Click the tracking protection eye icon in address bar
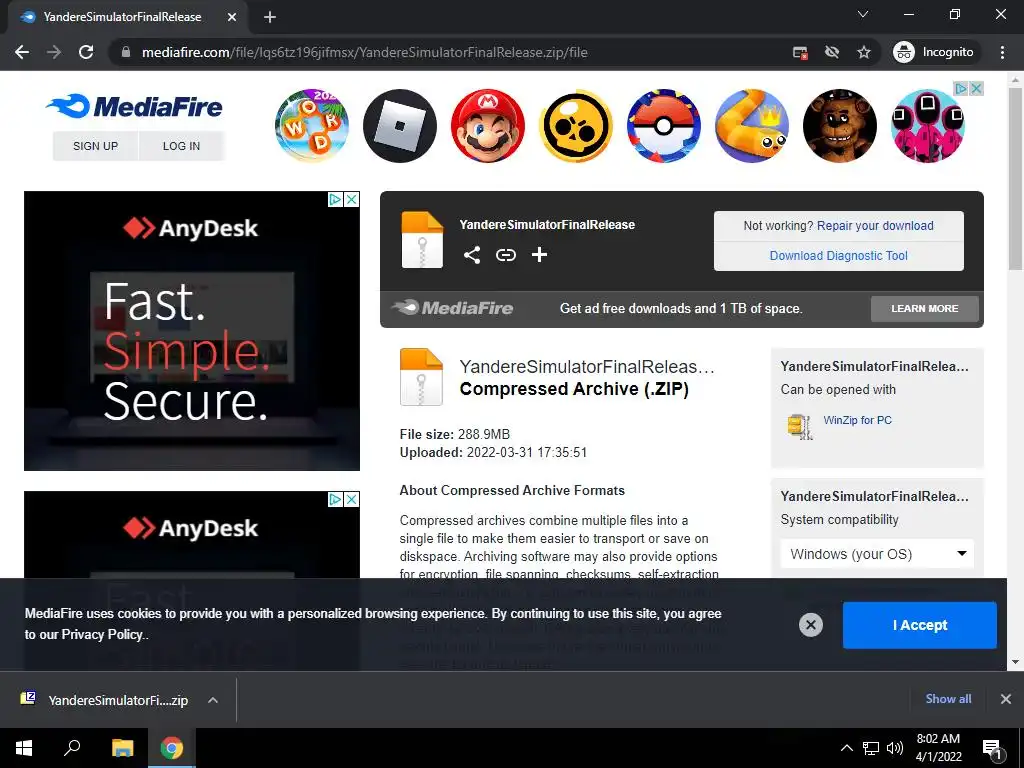The width and height of the screenshot is (1024, 768). (831, 52)
